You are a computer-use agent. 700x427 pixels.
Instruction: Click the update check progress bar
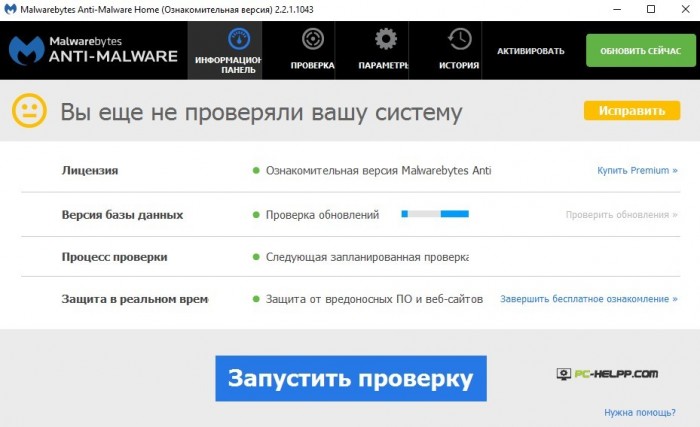click(x=435, y=214)
